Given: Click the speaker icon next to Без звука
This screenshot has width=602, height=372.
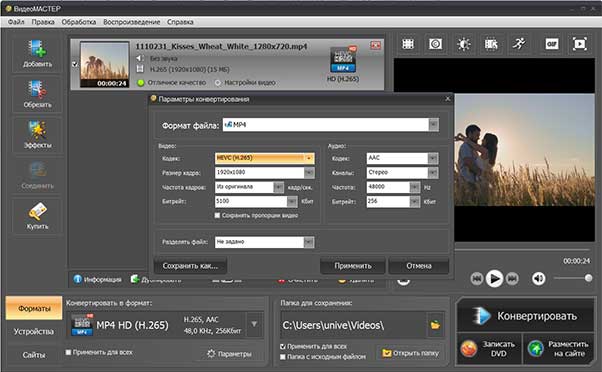Looking at the screenshot, I should [x=140, y=58].
